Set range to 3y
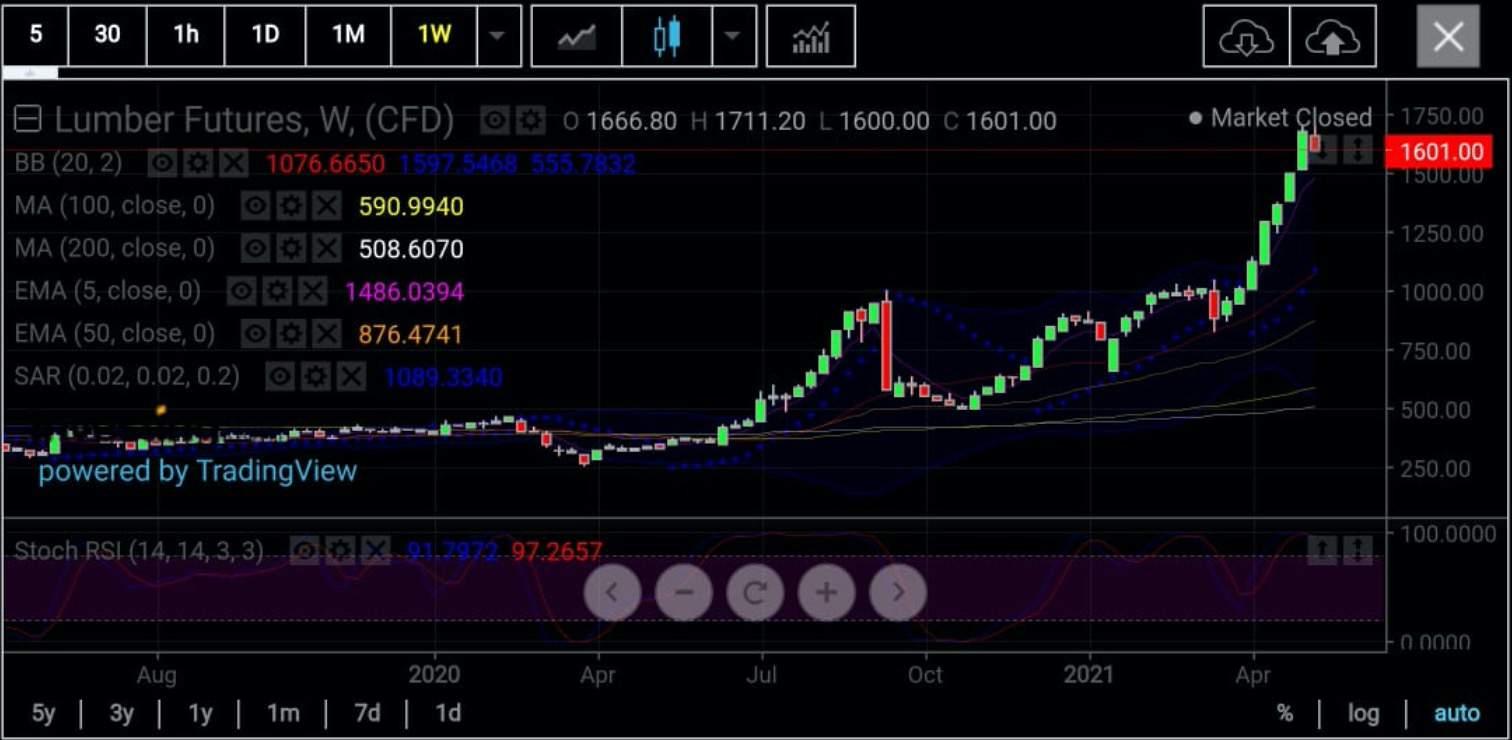This screenshot has width=1512, height=740. (x=121, y=713)
